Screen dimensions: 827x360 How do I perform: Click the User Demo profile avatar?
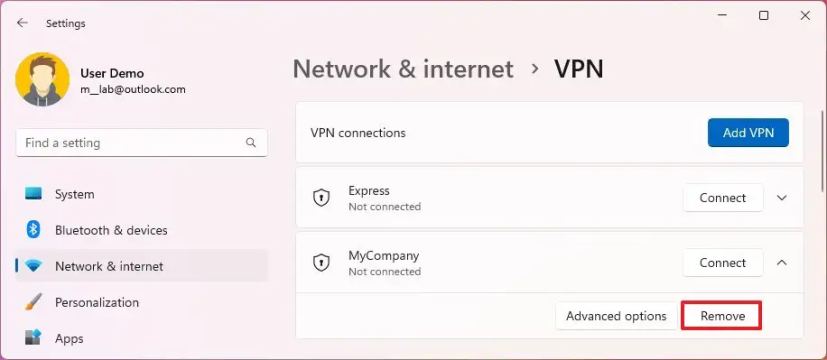tap(43, 80)
